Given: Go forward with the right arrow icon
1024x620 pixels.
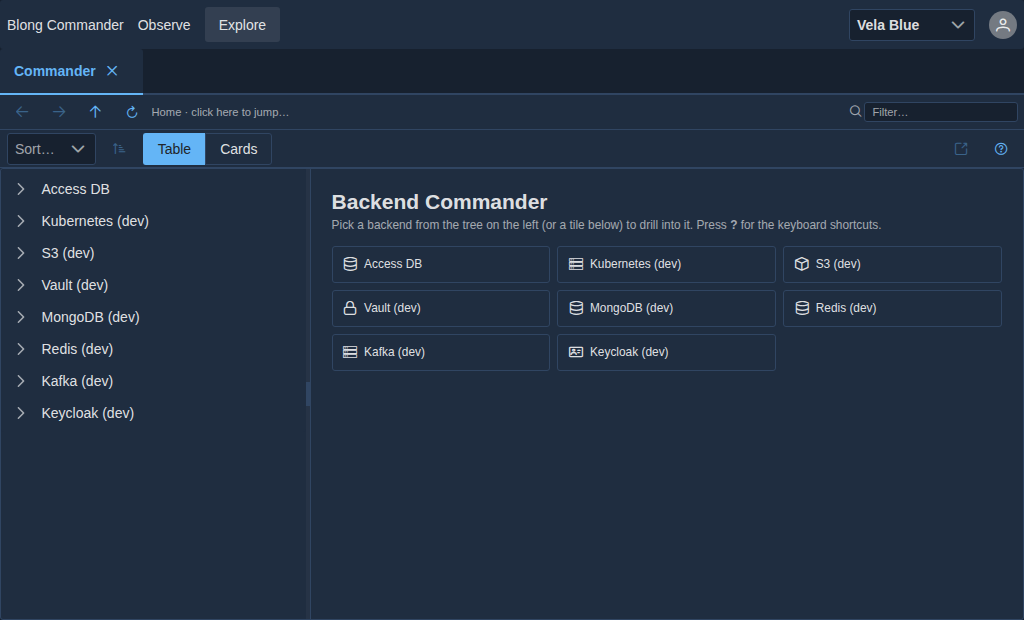Looking at the screenshot, I should pos(59,112).
